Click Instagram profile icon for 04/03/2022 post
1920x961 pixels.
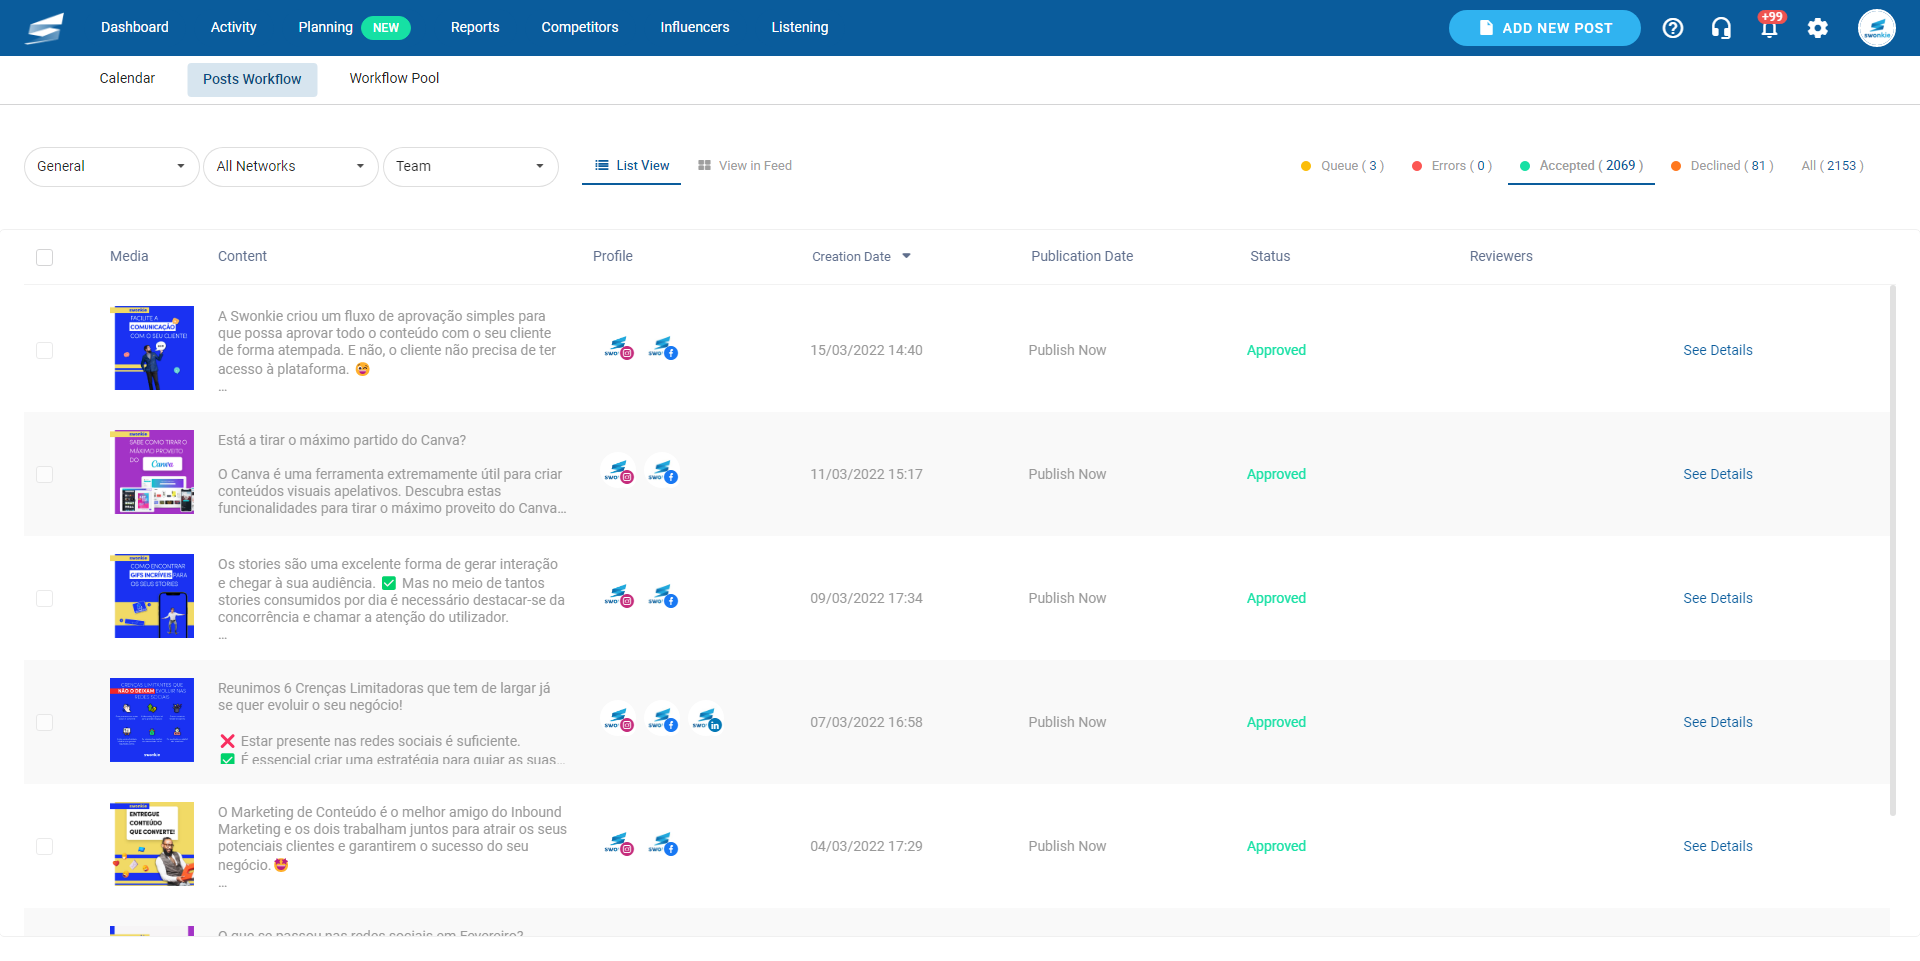619,844
